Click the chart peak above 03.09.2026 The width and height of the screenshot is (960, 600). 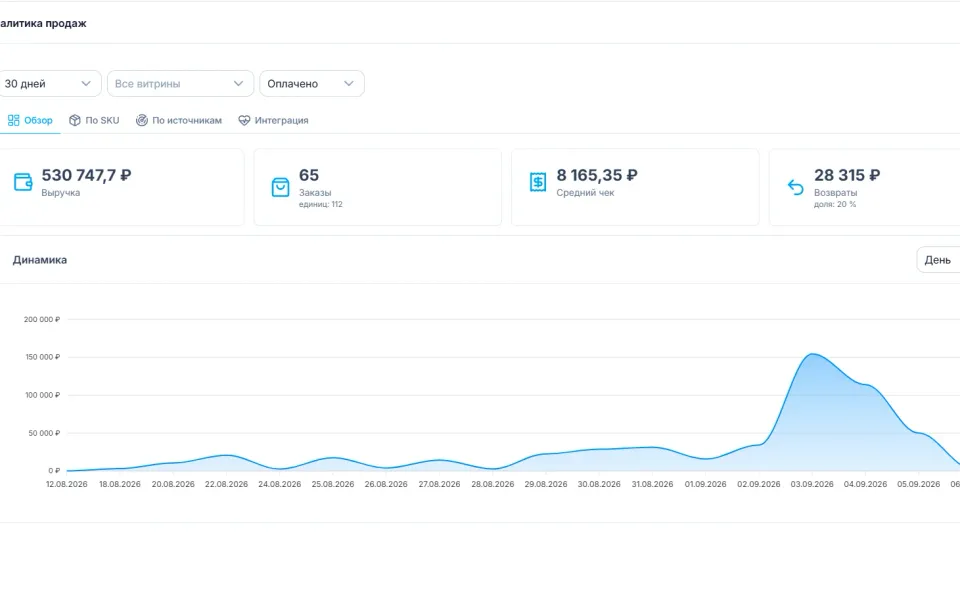[x=812, y=354]
